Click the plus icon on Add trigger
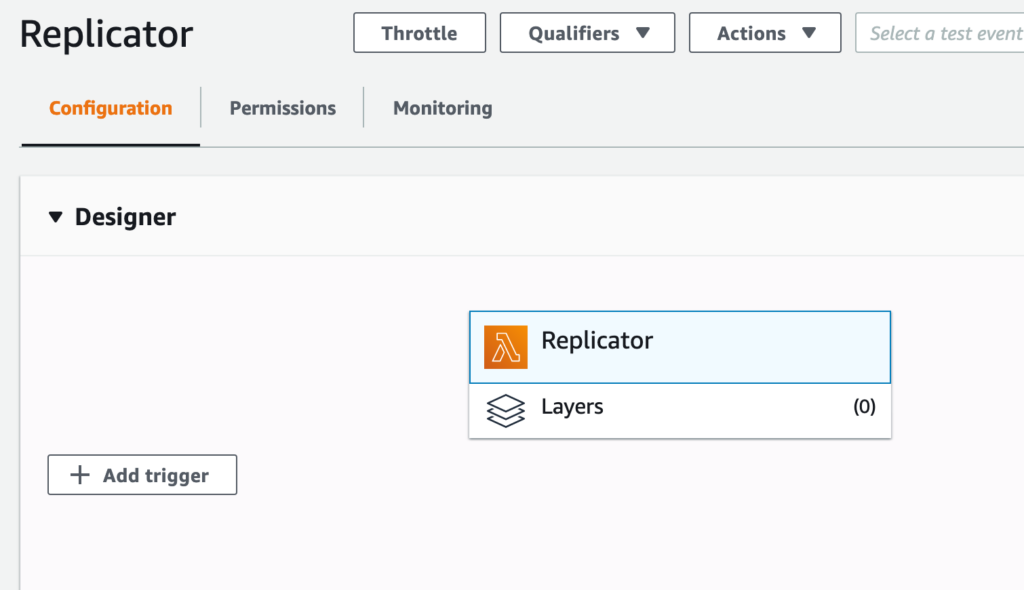This screenshot has height=590, width=1024. [80, 474]
